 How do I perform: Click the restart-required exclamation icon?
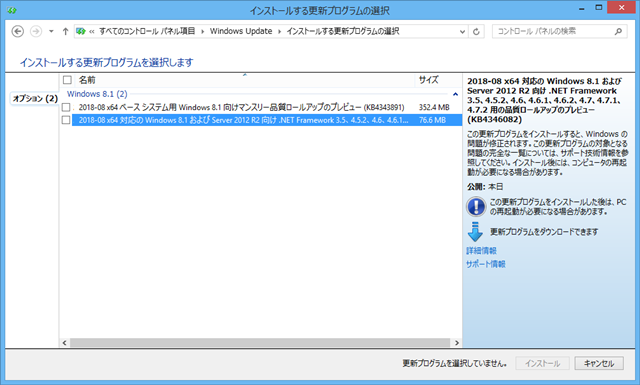pyautogui.click(x=476, y=207)
